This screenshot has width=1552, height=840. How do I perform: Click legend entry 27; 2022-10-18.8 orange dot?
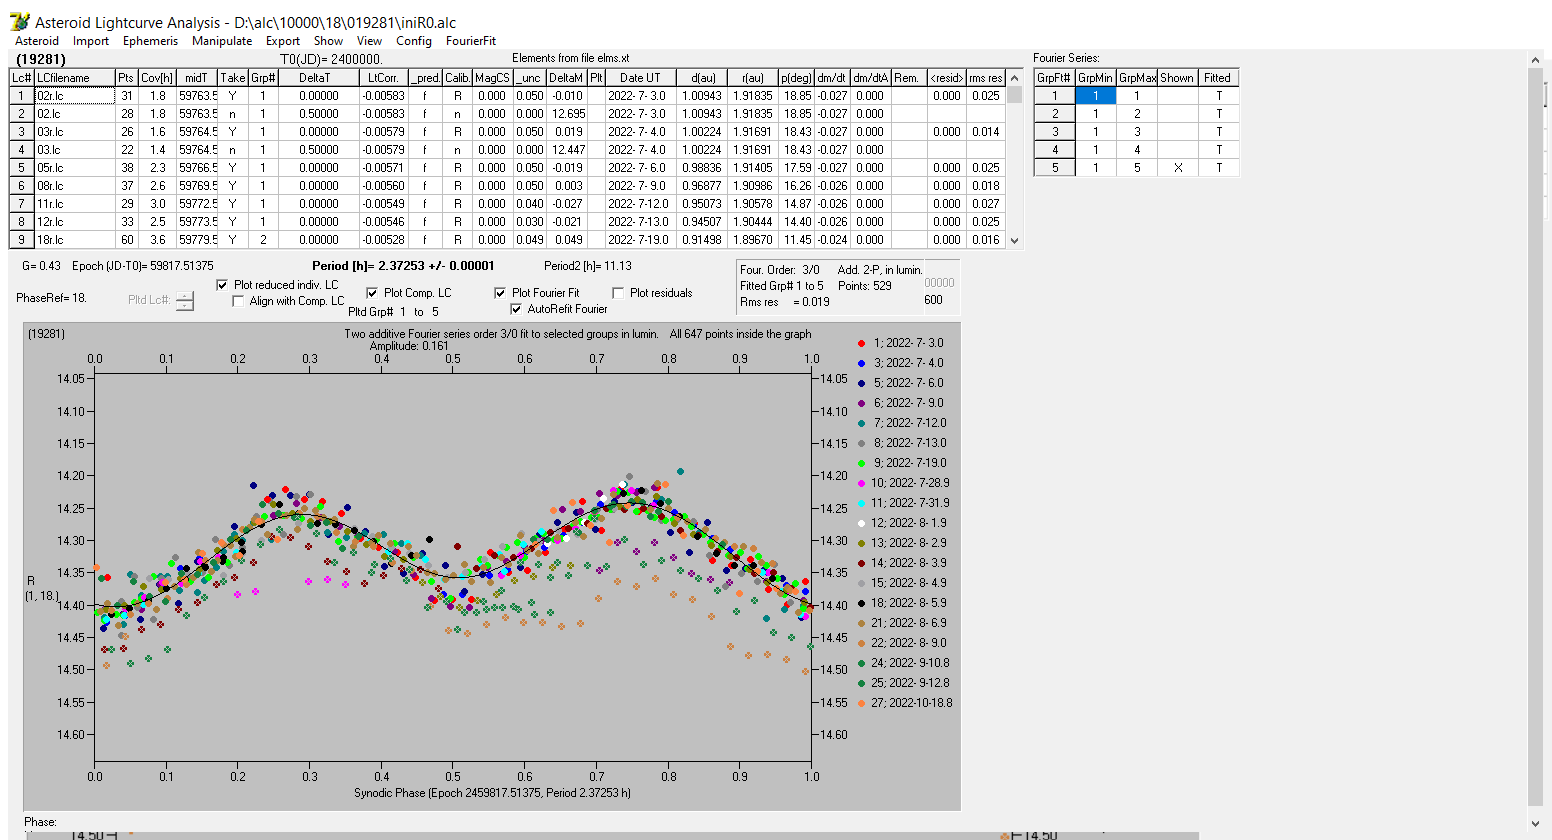tap(861, 703)
